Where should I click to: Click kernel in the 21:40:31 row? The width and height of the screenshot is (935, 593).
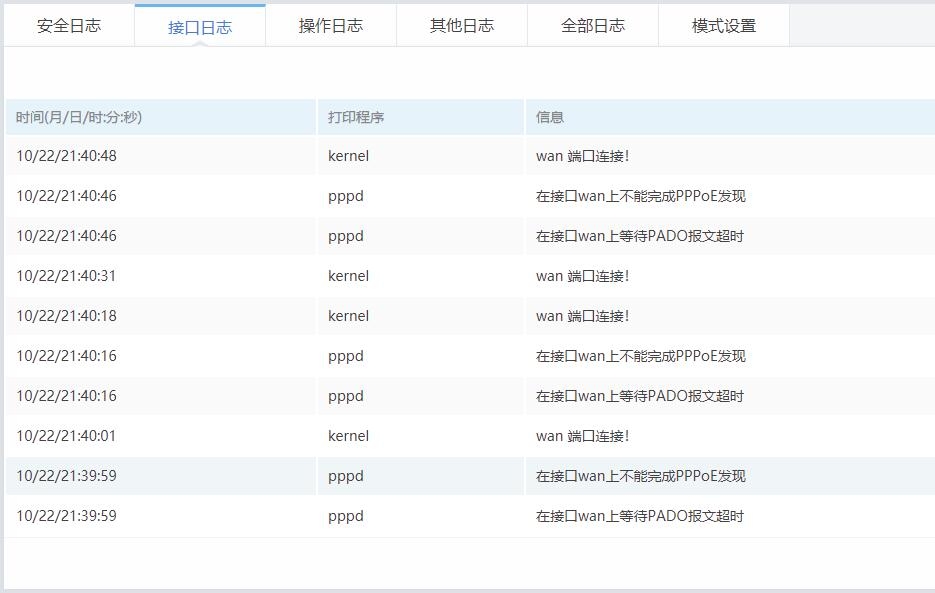pyautogui.click(x=348, y=276)
